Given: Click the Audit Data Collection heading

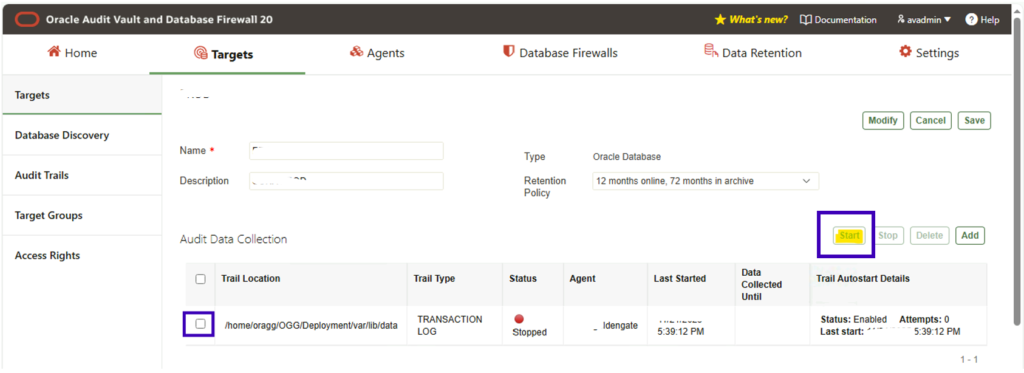Looking at the screenshot, I should pos(234,239).
